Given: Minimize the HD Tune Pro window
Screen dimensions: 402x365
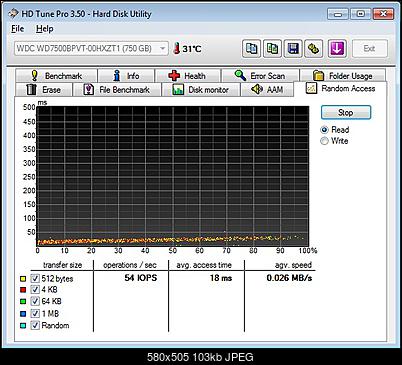Looking at the screenshot, I should click(338, 14).
